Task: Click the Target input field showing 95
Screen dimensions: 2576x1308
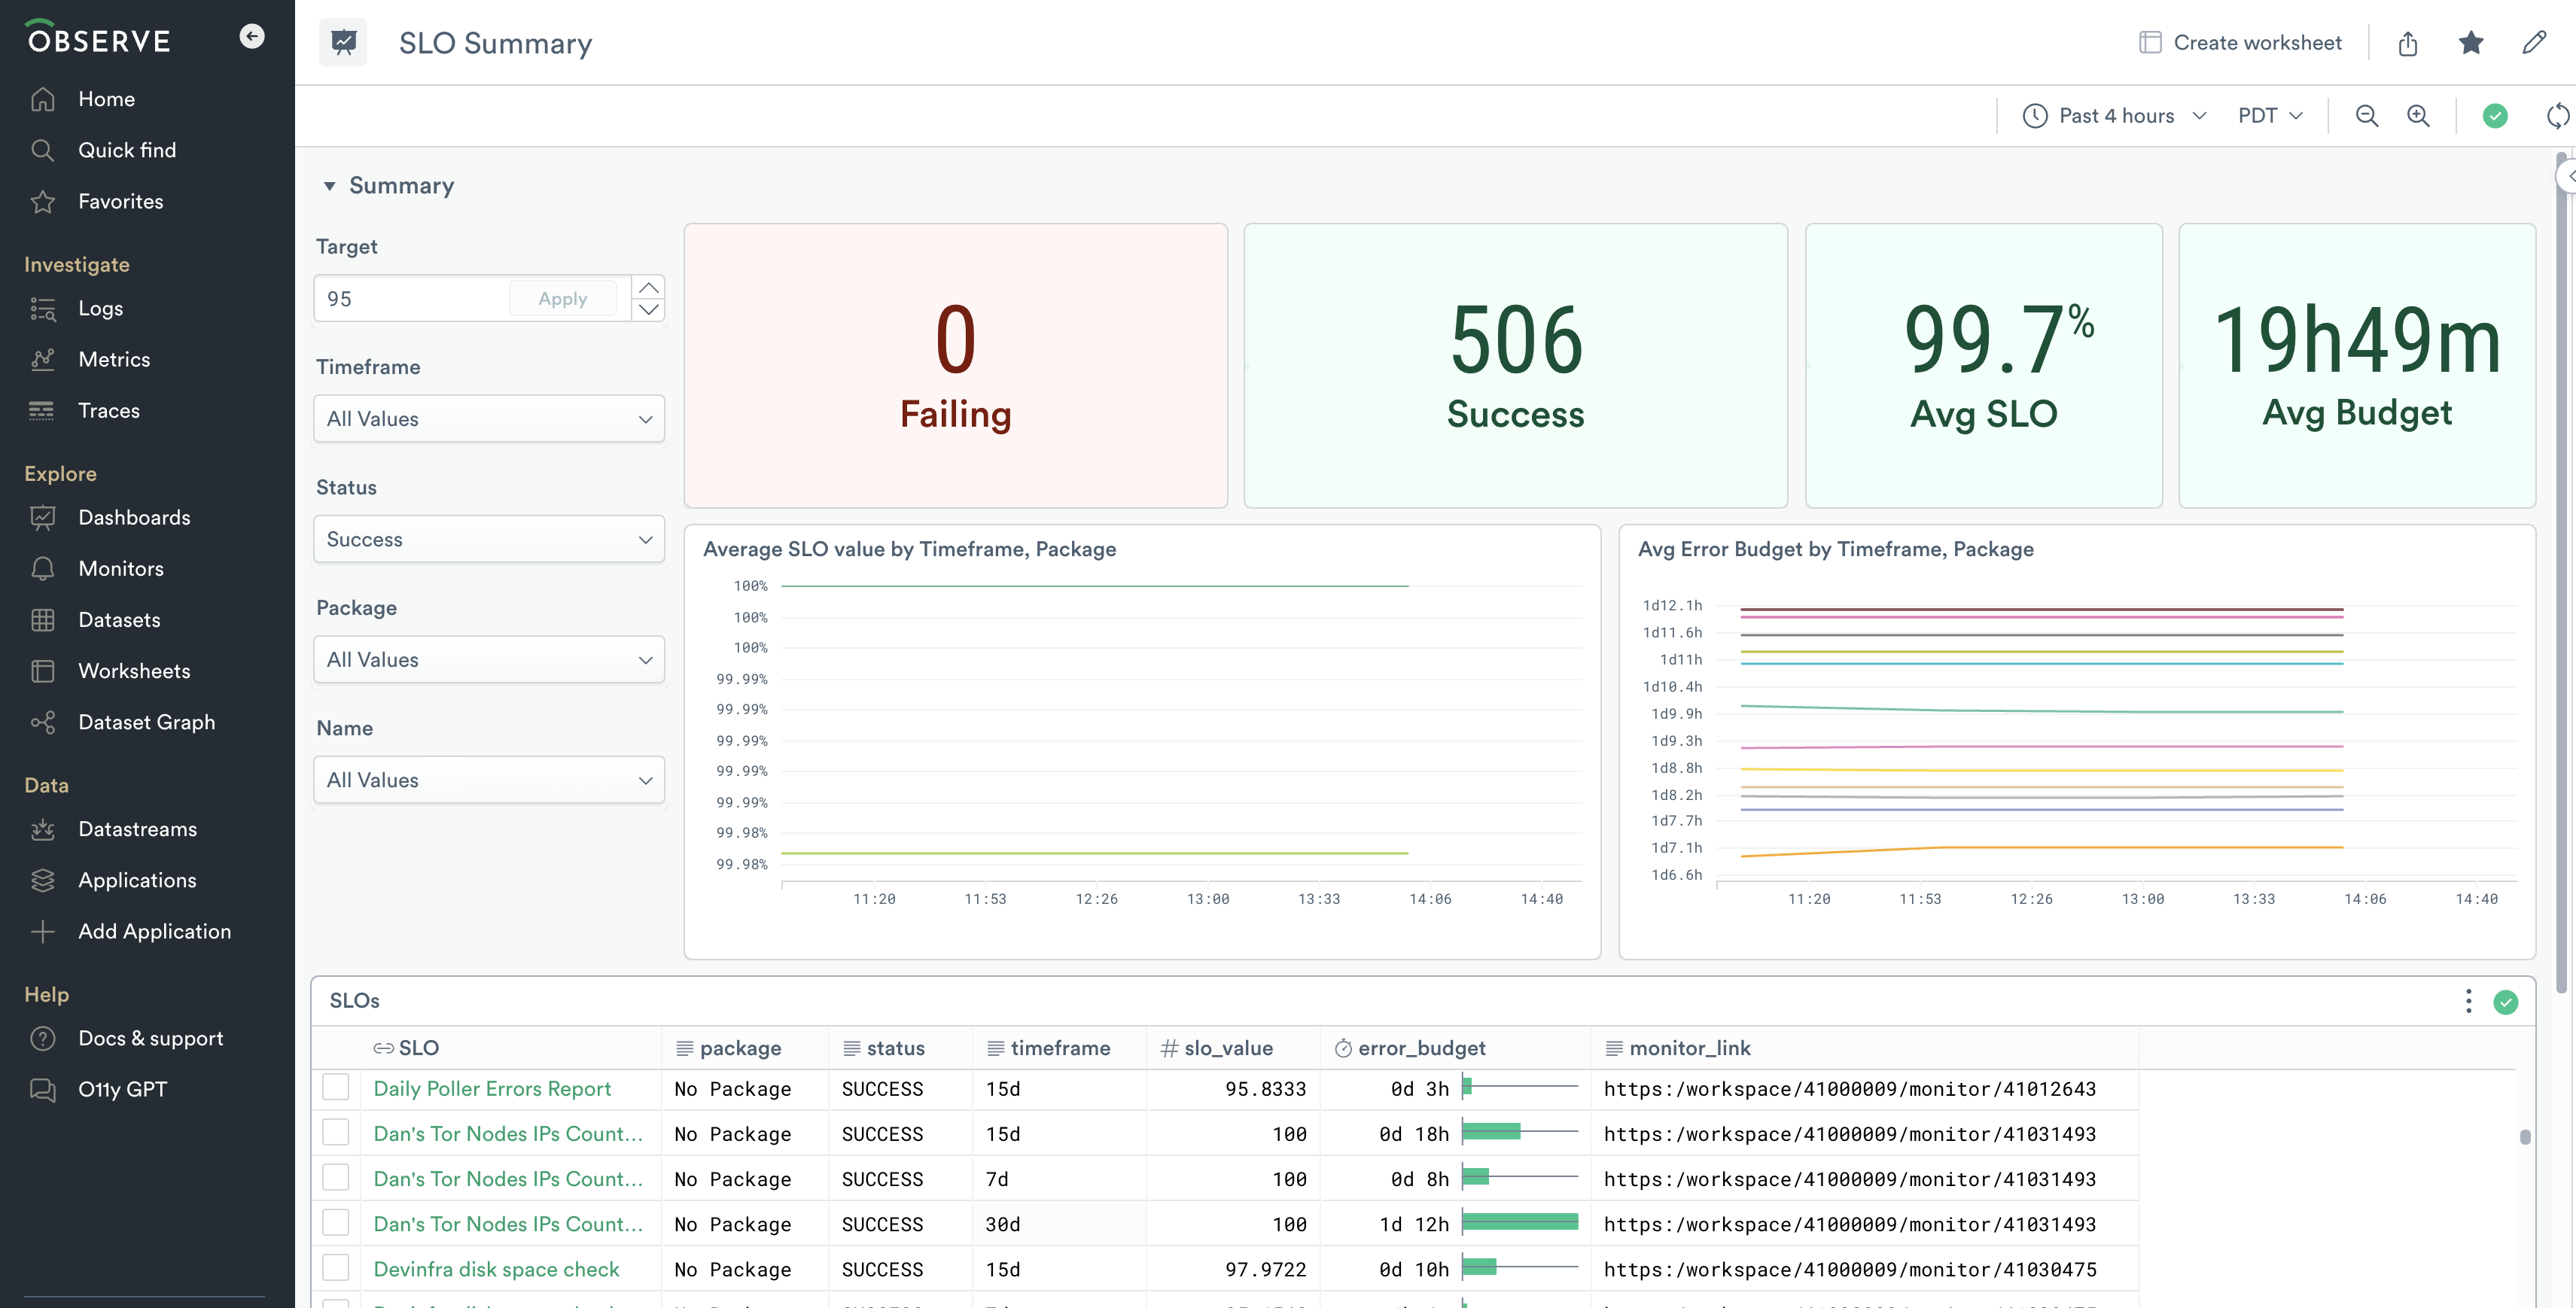Action: tap(410, 299)
